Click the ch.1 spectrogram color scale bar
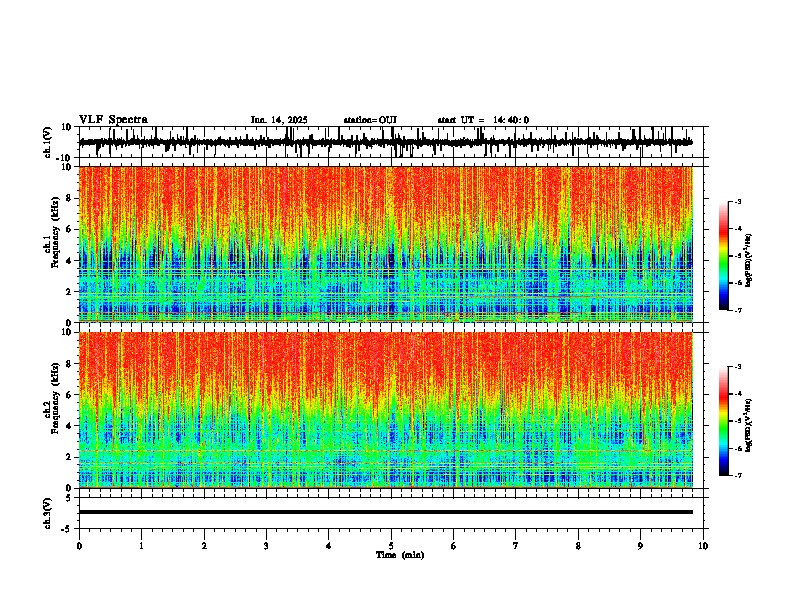The image size is (792, 612). [724, 256]
